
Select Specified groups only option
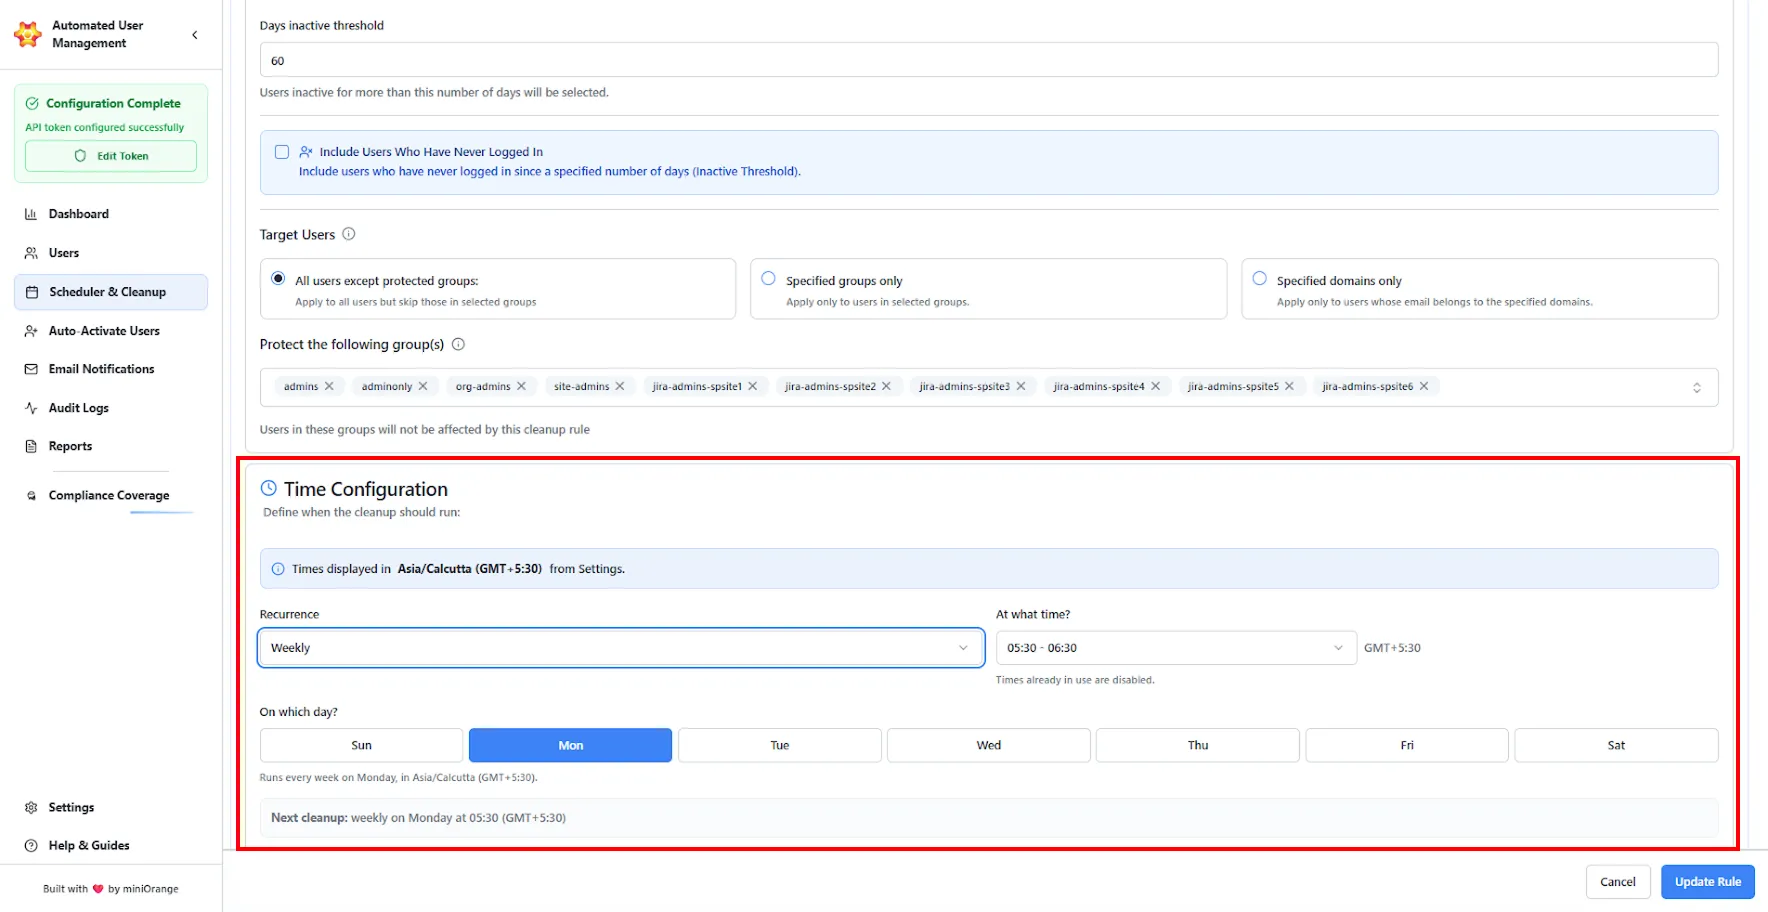(x=768, y=279)
